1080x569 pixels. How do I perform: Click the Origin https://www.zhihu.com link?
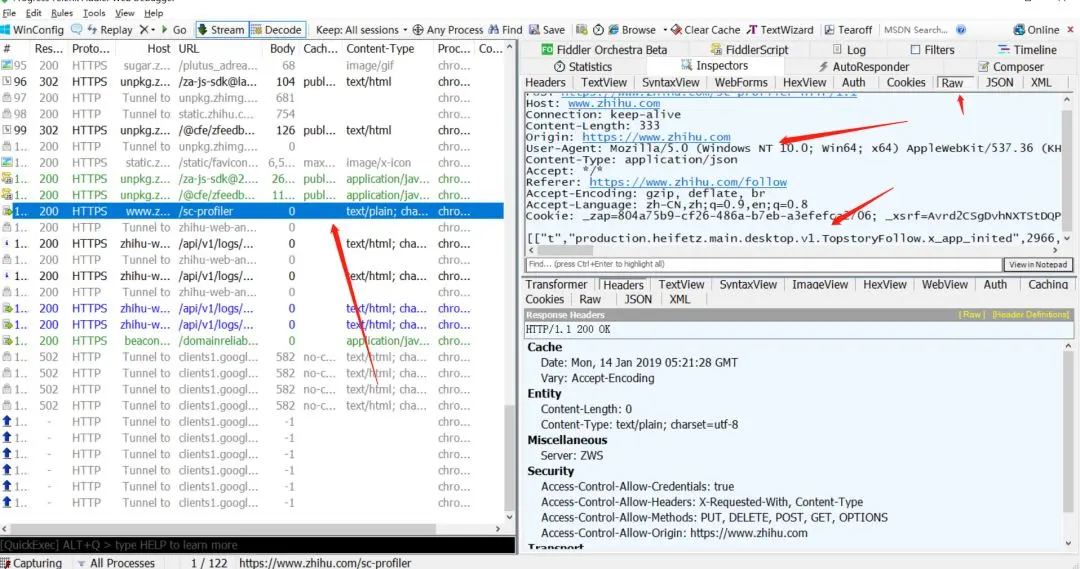[x=656, y=137]
